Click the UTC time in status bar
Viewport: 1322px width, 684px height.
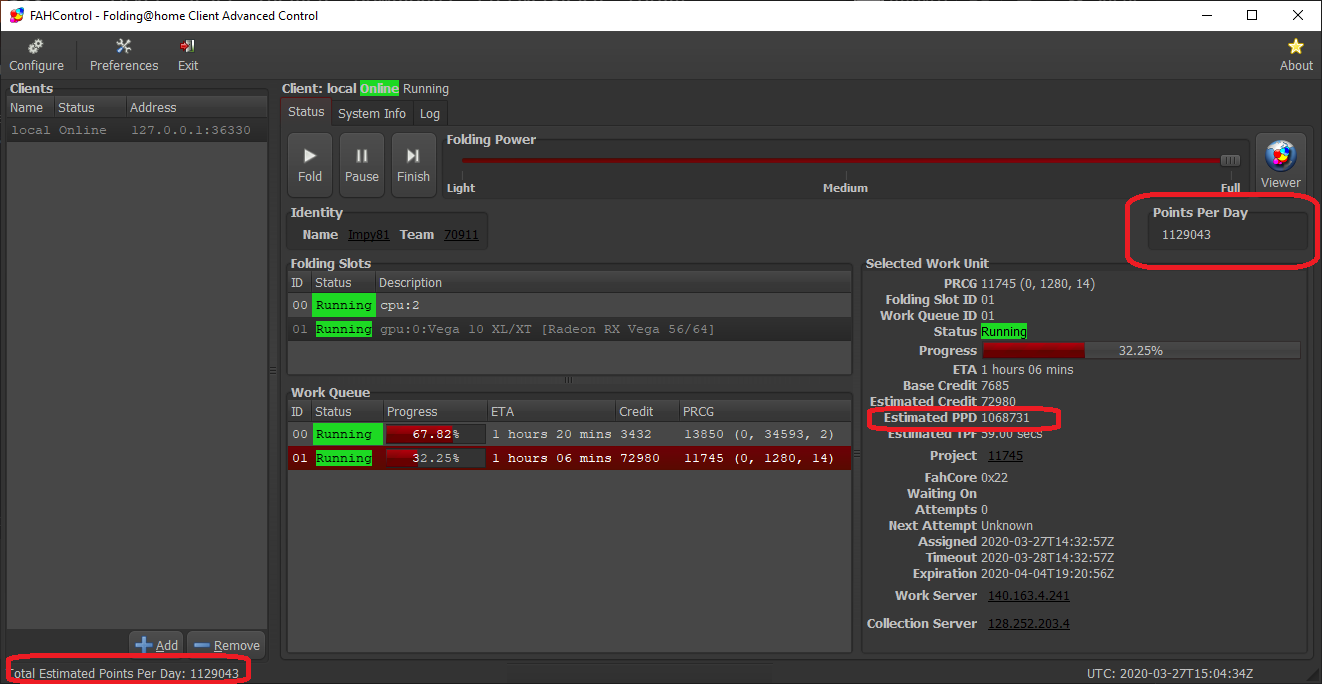[x=1170, y=674]
